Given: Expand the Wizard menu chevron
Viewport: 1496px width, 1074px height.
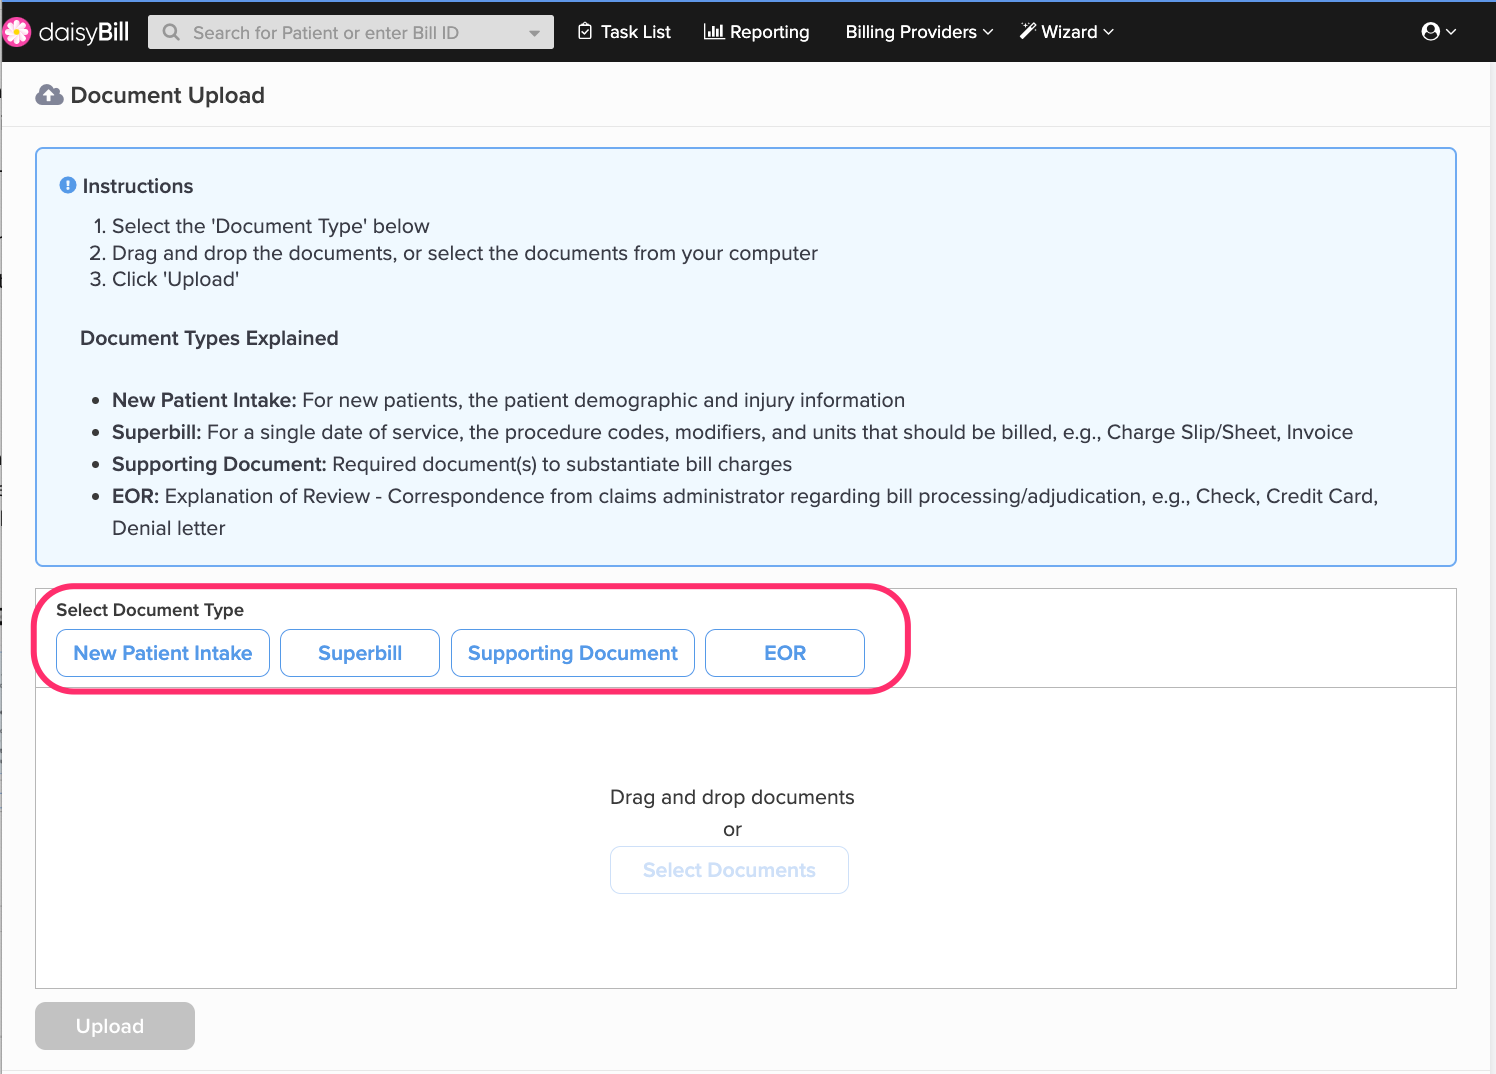Looking at the screenshot, I should 1108,32.
